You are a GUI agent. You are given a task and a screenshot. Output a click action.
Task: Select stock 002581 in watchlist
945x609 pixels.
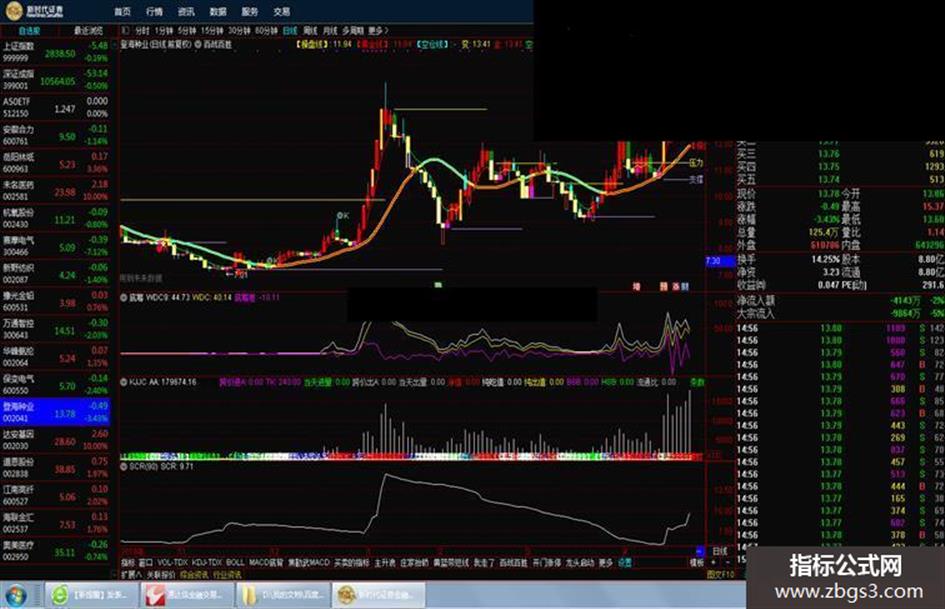point(55,191)
